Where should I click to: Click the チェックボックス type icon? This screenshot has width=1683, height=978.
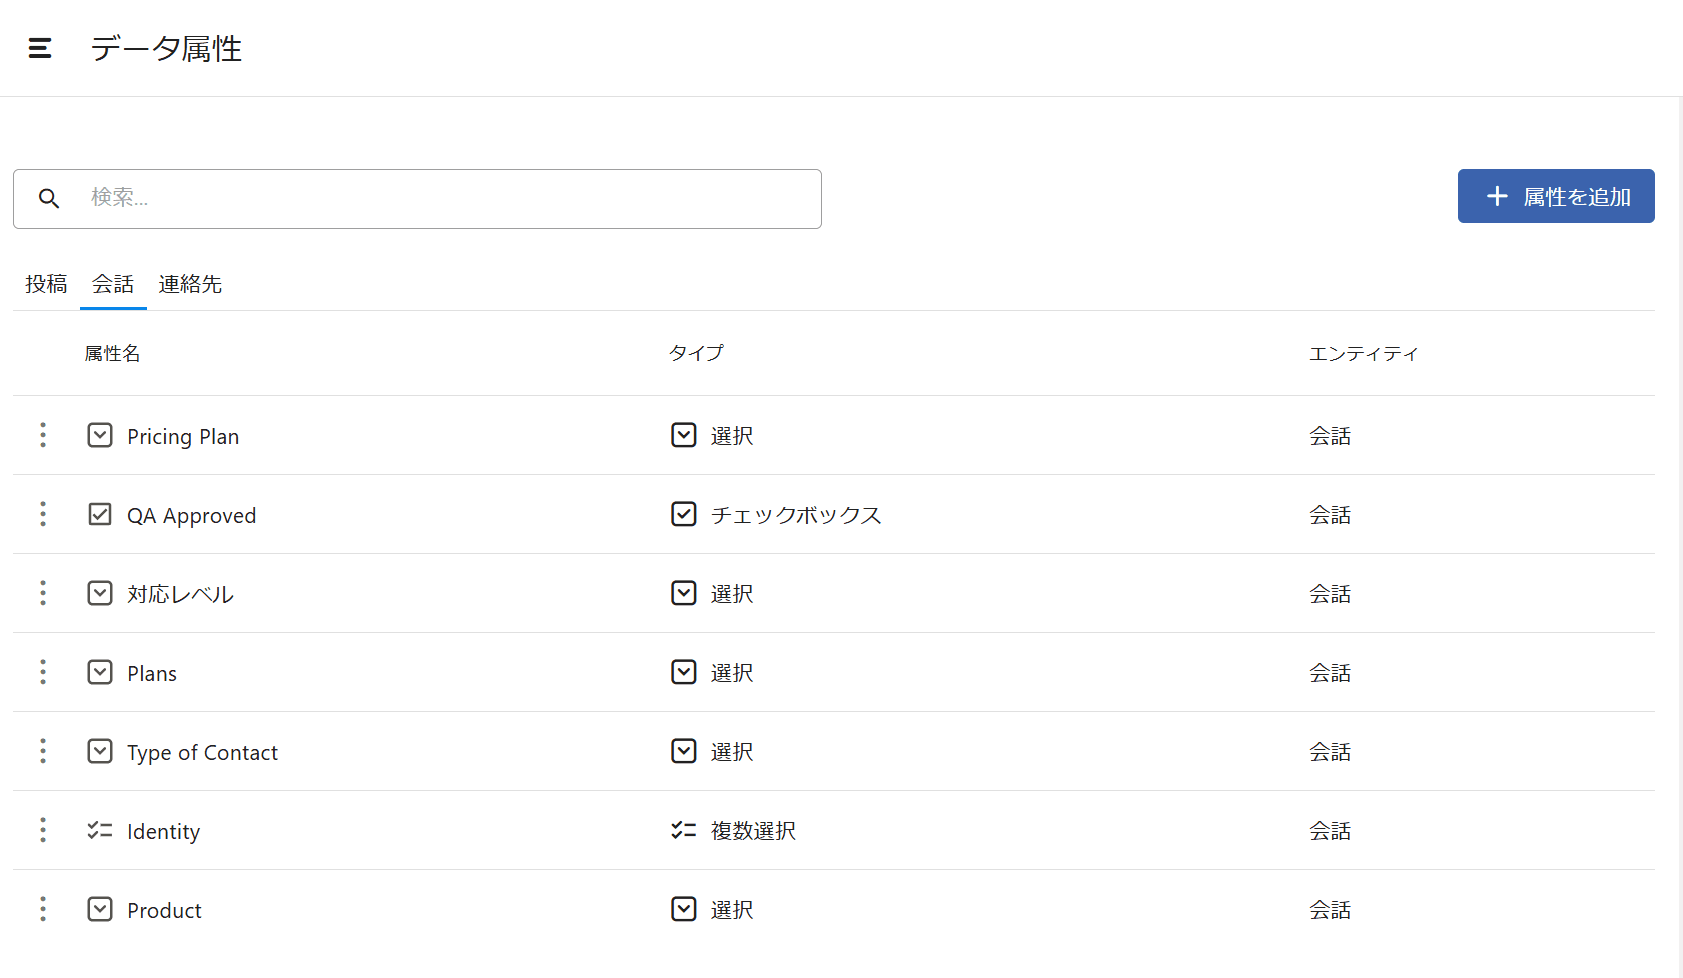pos(684,514)
